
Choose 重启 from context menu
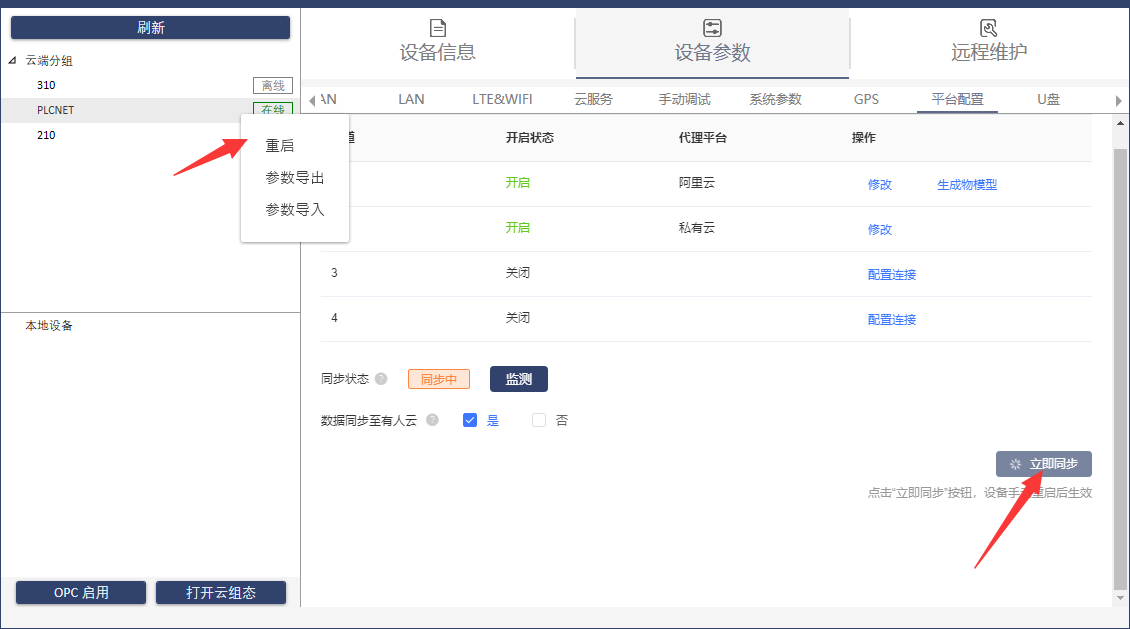280,146
